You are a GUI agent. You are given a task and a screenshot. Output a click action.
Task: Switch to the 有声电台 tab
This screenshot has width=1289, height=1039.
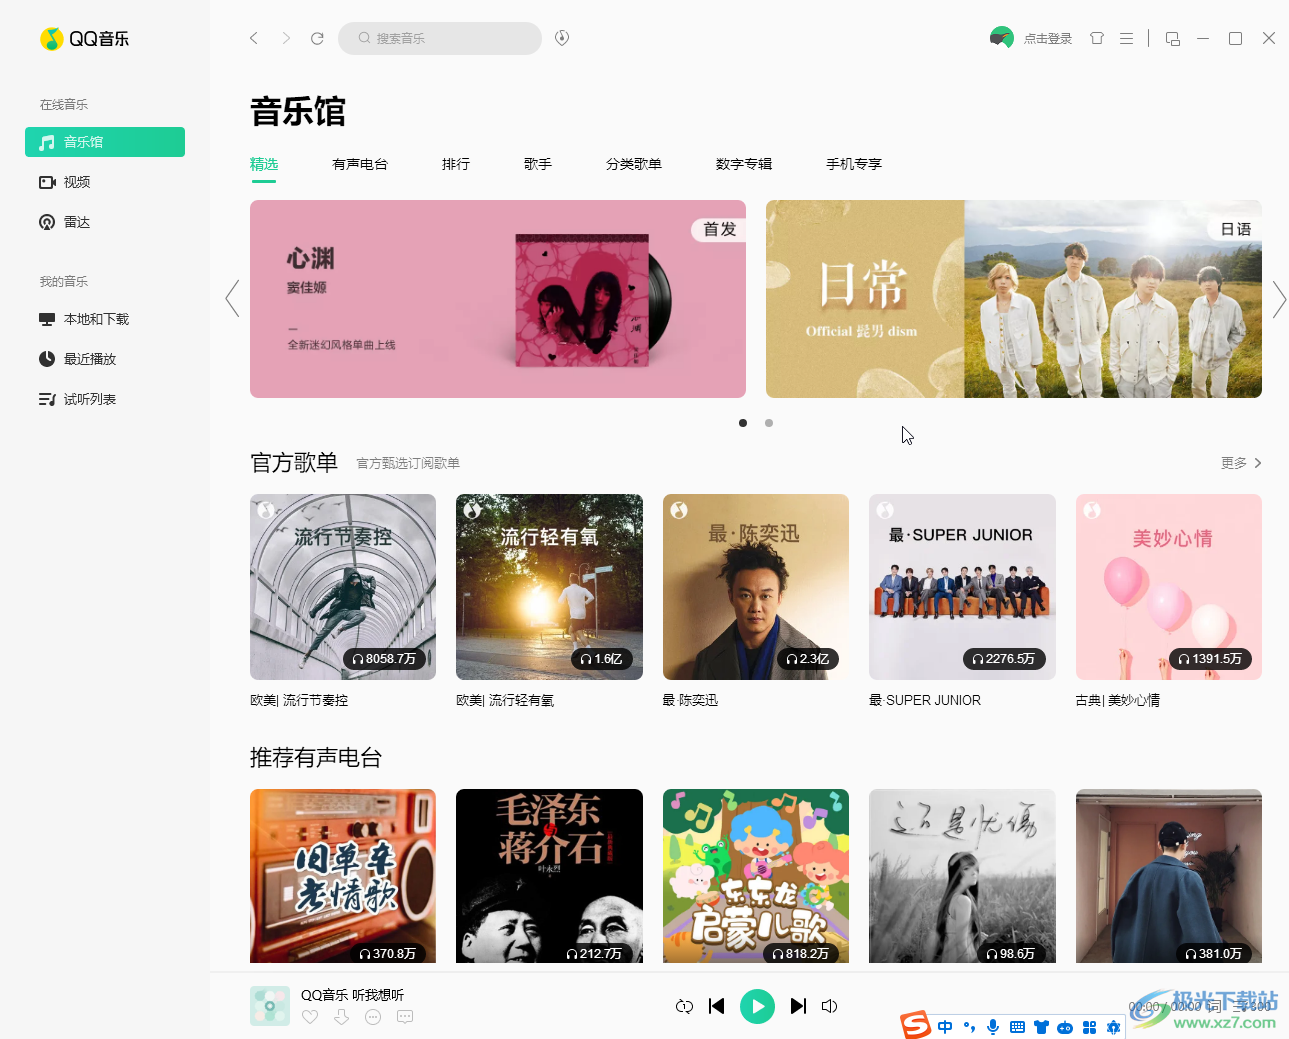(x=360, y=164)
